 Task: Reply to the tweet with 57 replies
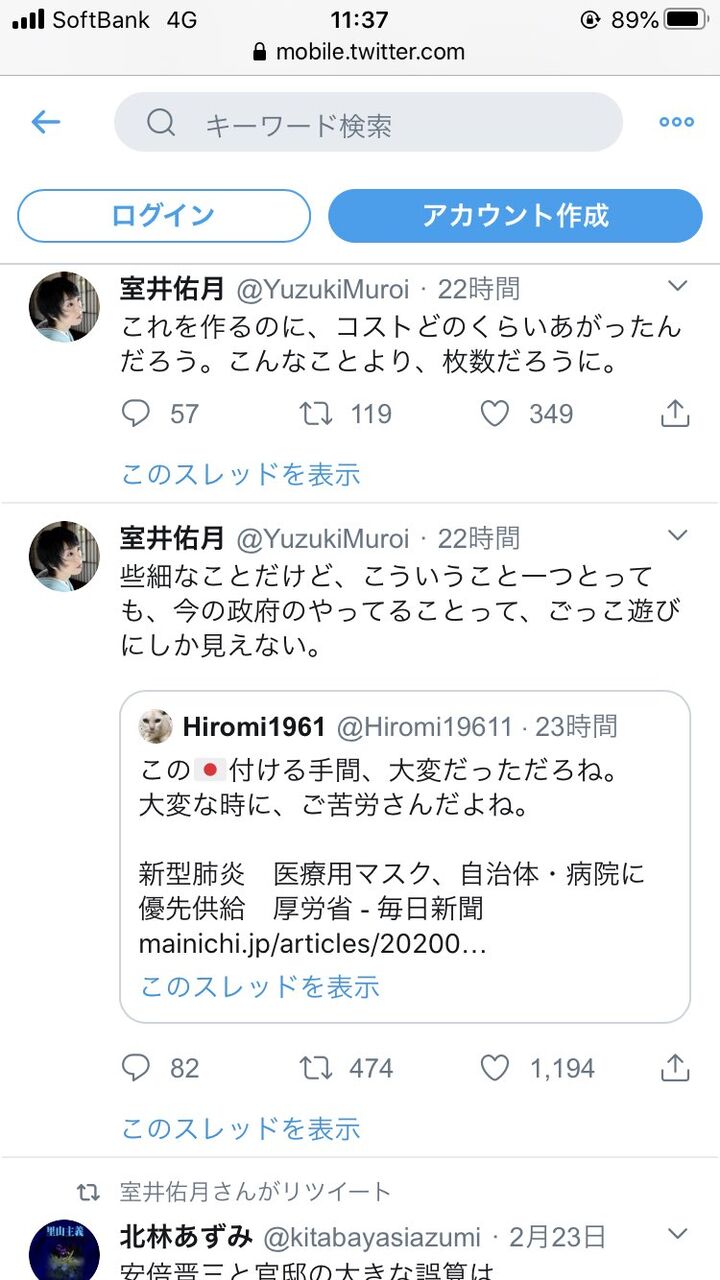[x=136, y=414]
